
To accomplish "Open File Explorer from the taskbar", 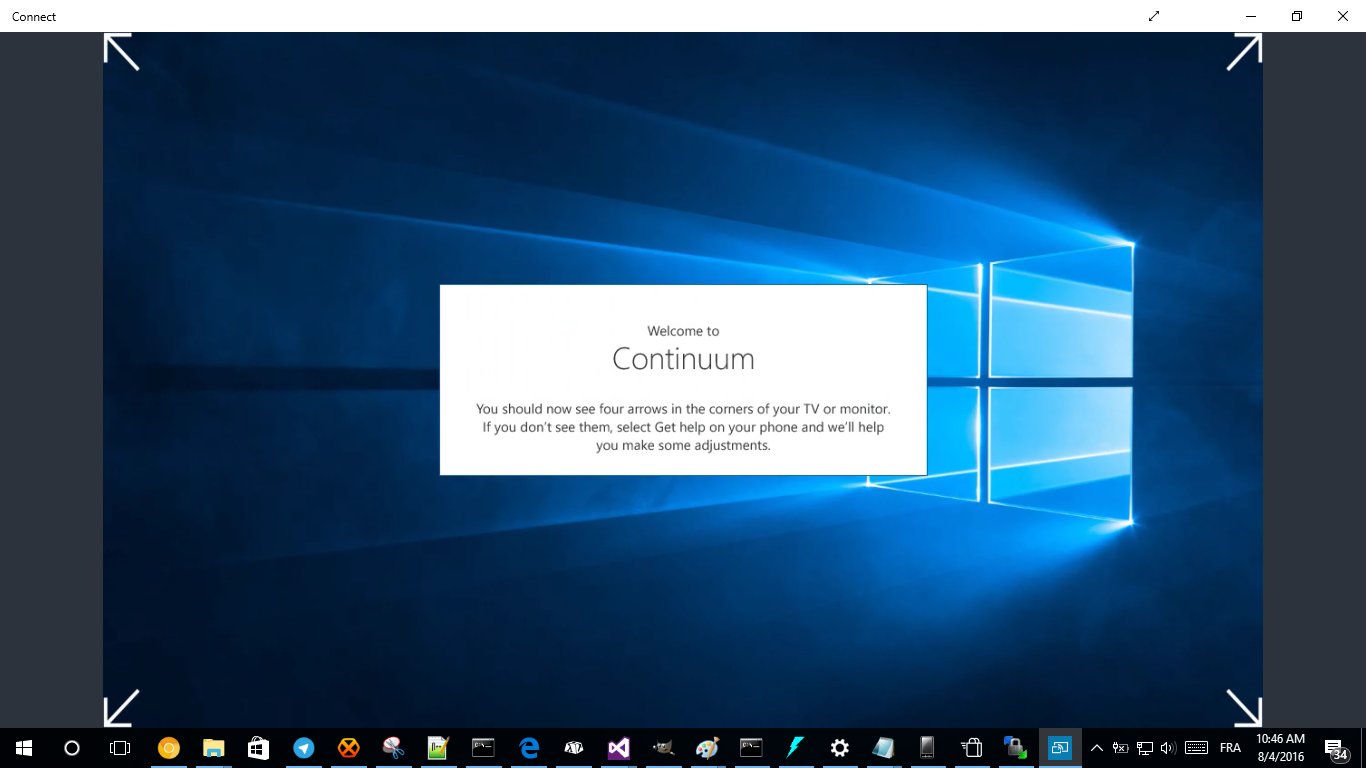I will [213, 748].
